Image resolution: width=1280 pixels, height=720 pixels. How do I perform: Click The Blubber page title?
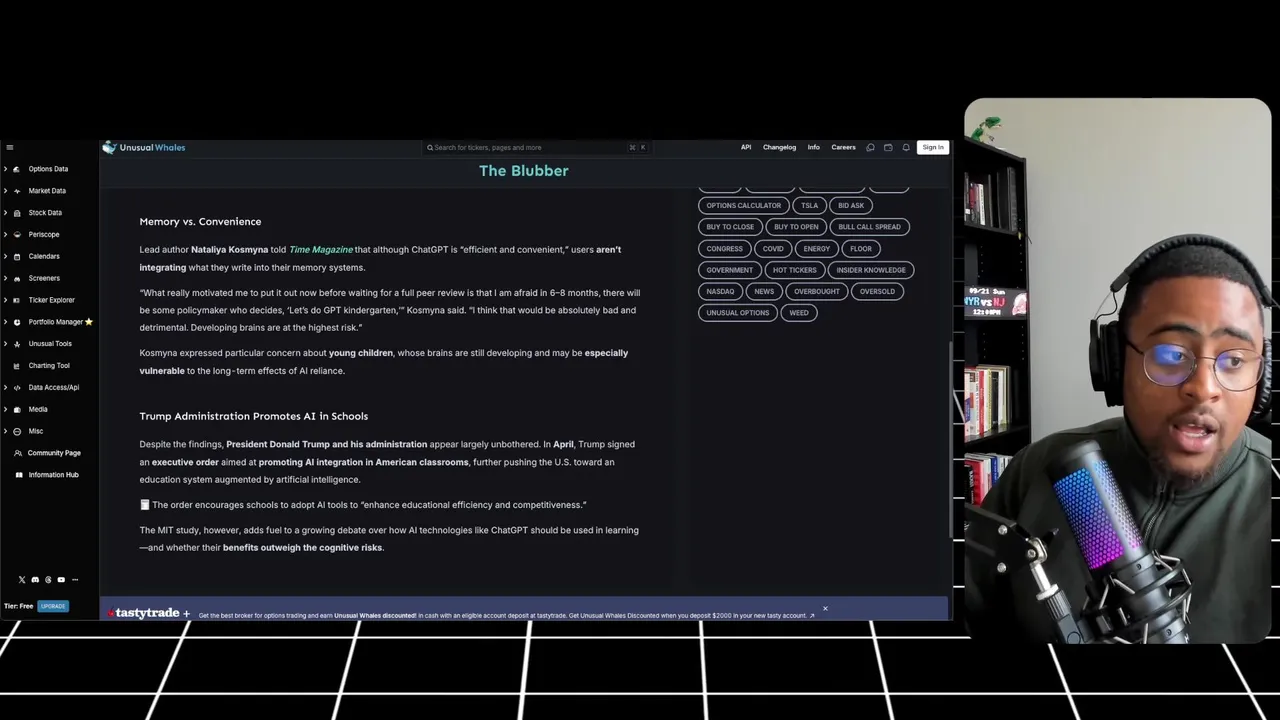pos(524,171)
